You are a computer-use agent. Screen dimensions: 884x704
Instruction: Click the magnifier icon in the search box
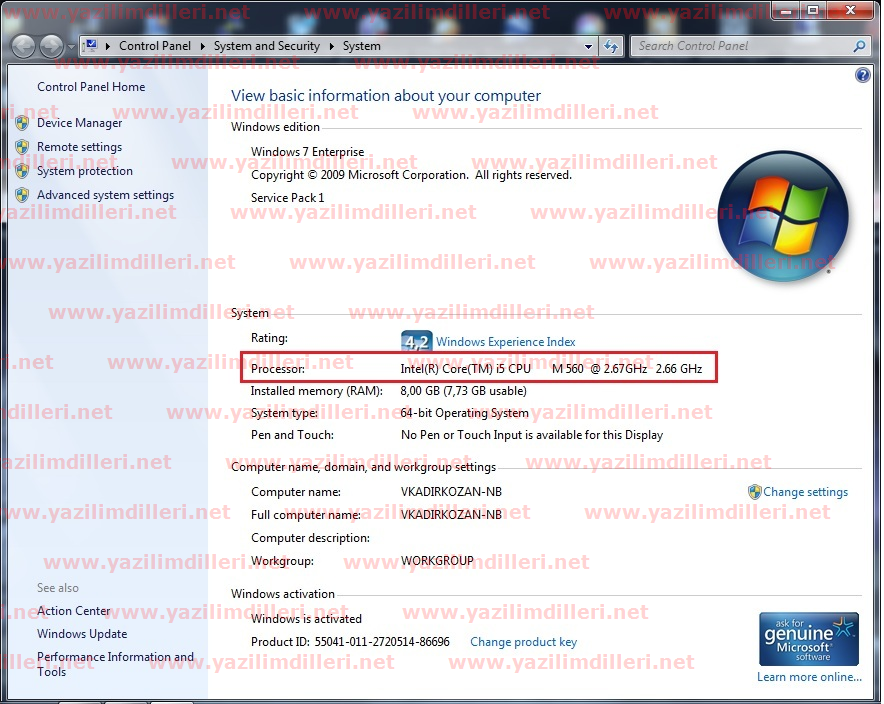pos(859,46)
